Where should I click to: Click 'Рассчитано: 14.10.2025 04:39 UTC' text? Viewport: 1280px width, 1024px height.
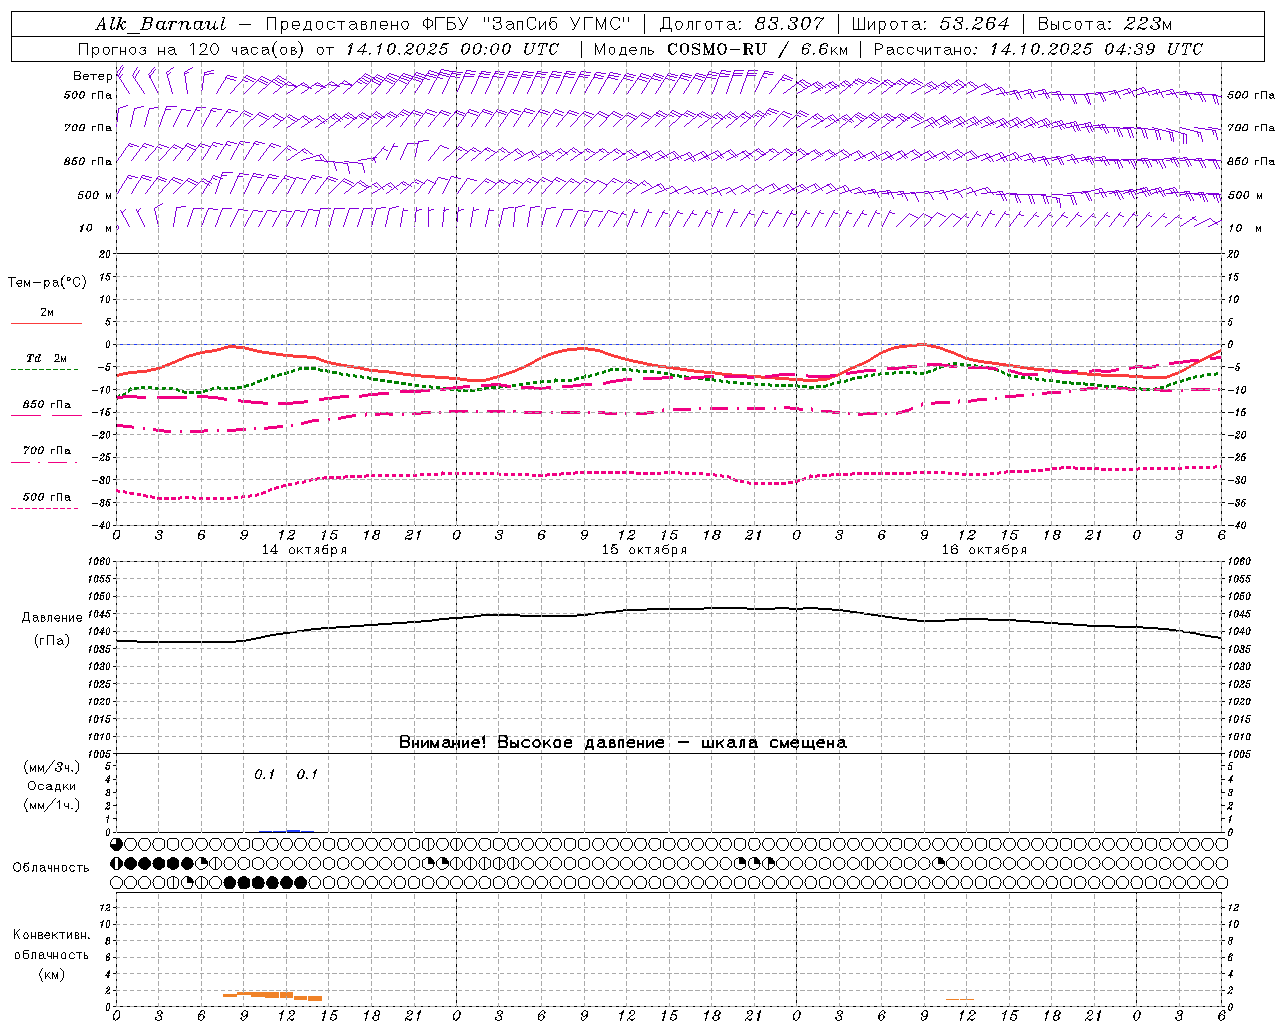[1038, 49]
